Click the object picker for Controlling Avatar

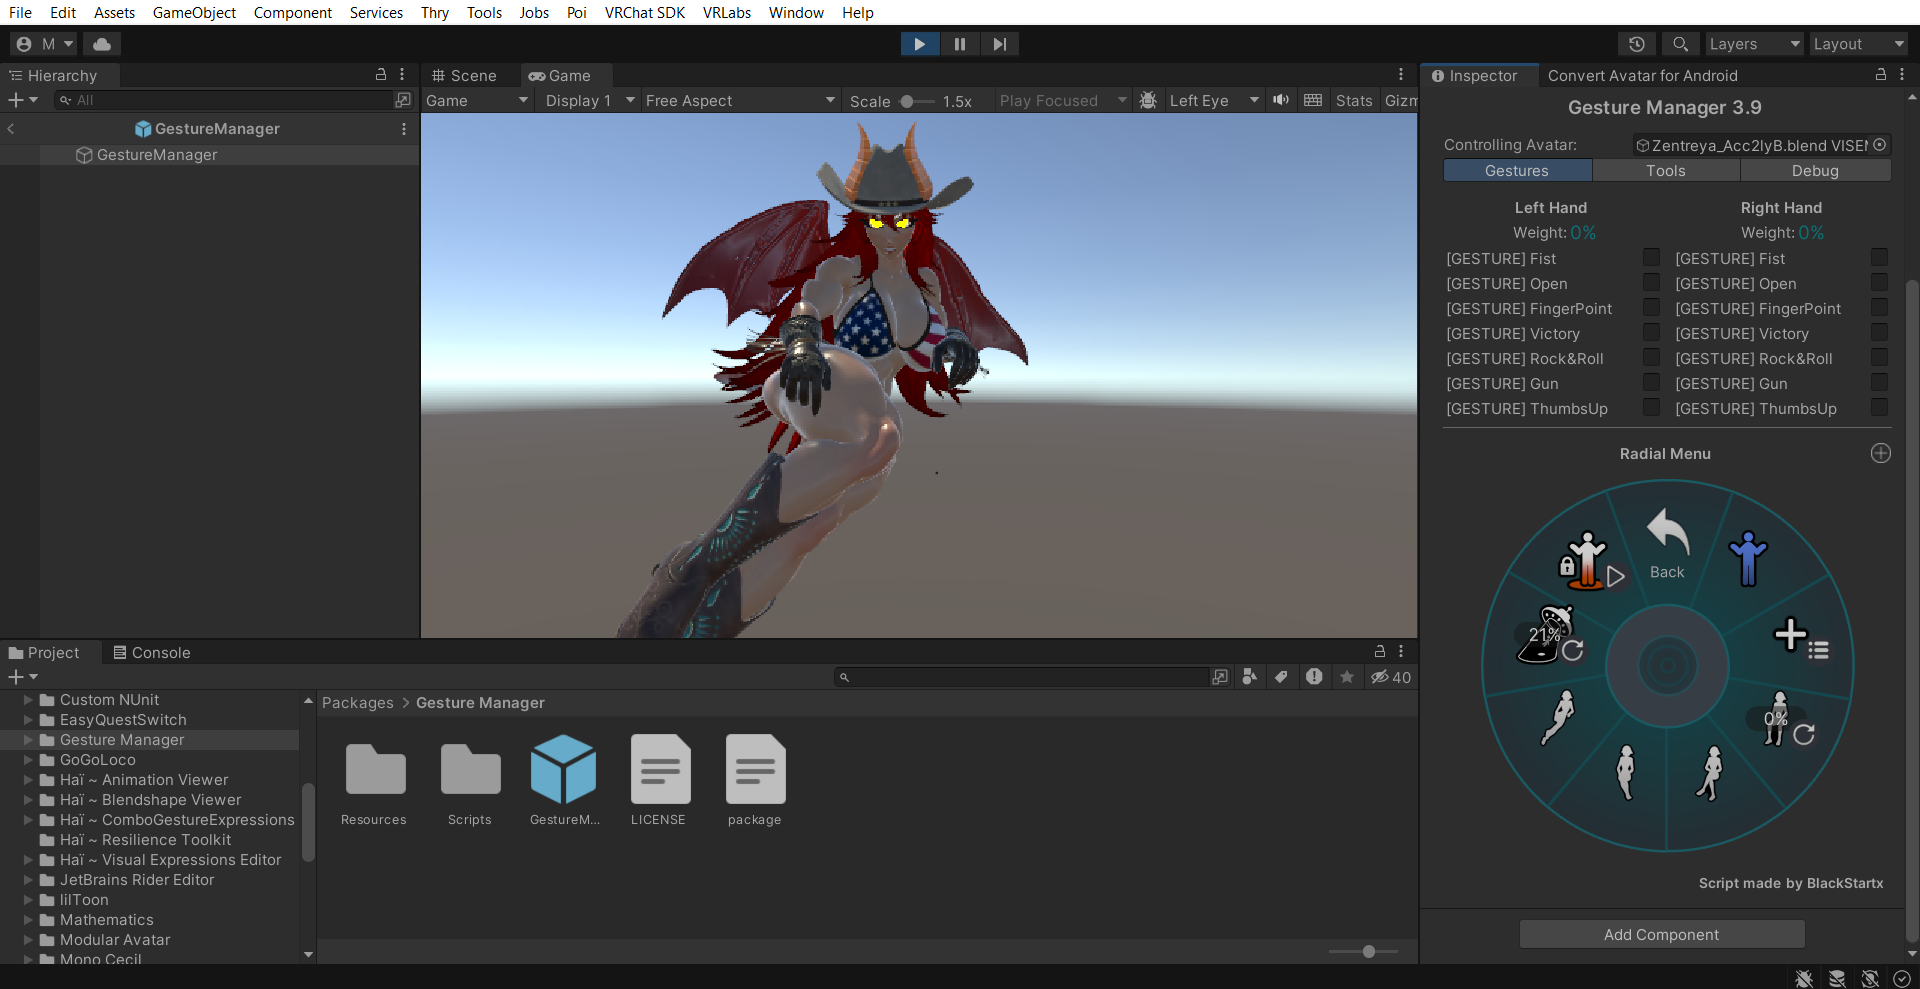tap(1880, 145)
